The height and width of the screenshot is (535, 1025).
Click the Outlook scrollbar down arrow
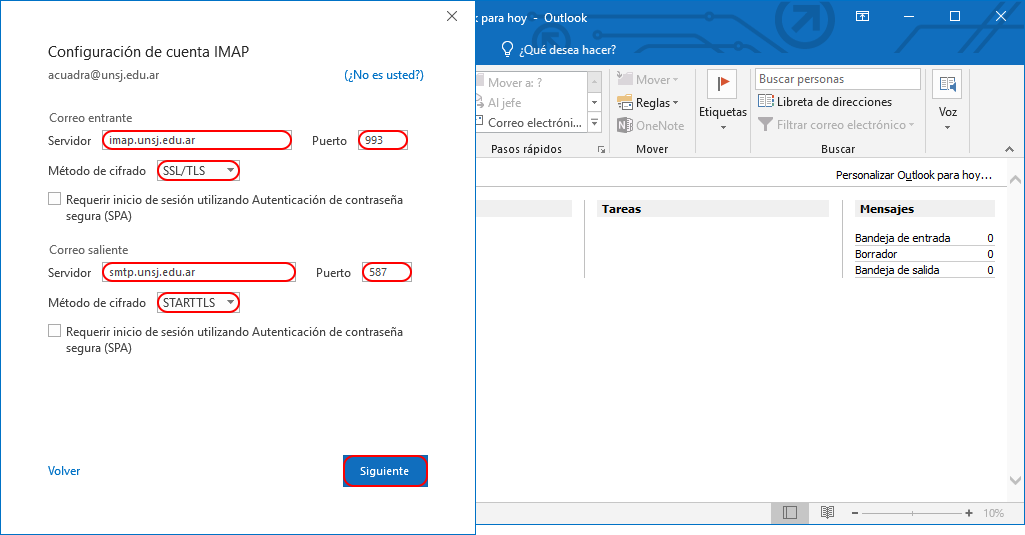[x=1015, y=480]
